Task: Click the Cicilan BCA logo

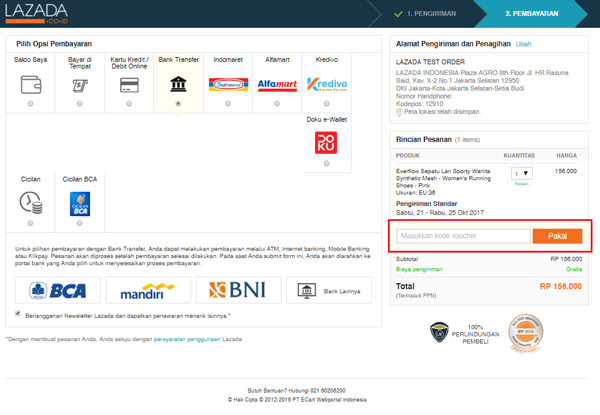Action: pos(80,204)
